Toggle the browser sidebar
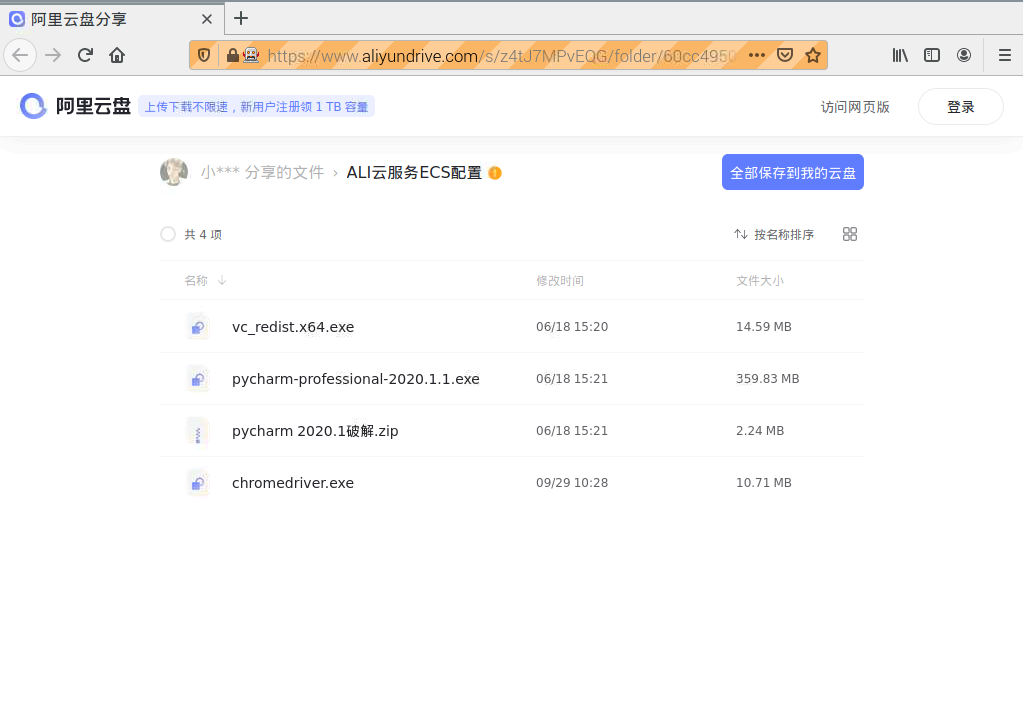Screen dimensions: 1023x705 932,55
